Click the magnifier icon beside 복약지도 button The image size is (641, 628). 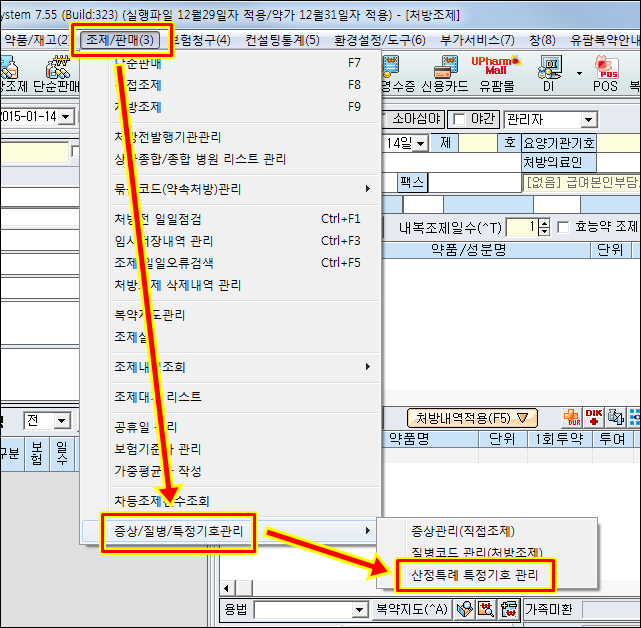[465, 609]
